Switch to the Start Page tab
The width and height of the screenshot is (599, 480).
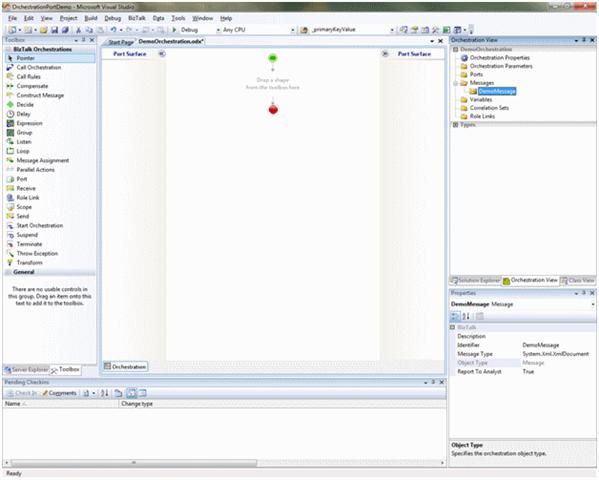120,42
